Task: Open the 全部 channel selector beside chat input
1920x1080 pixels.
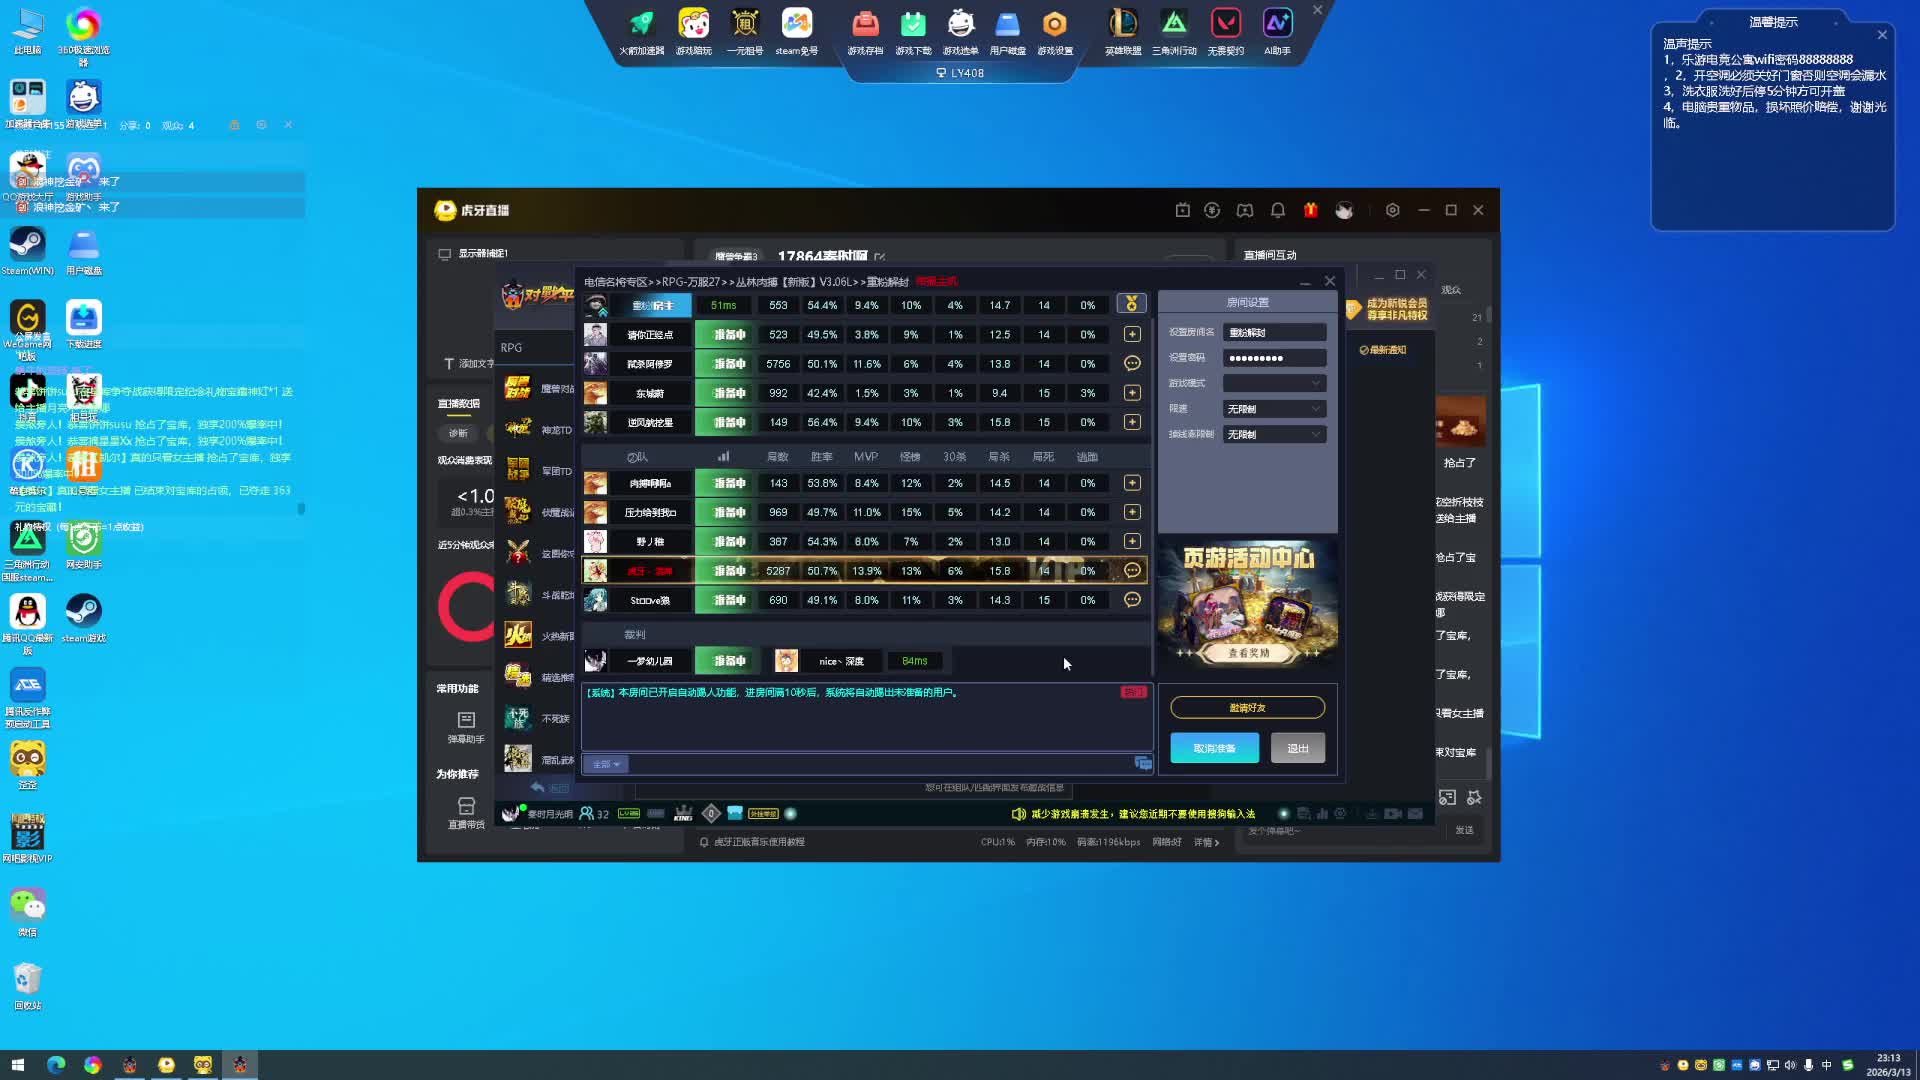Action: (x=606, y=764)
